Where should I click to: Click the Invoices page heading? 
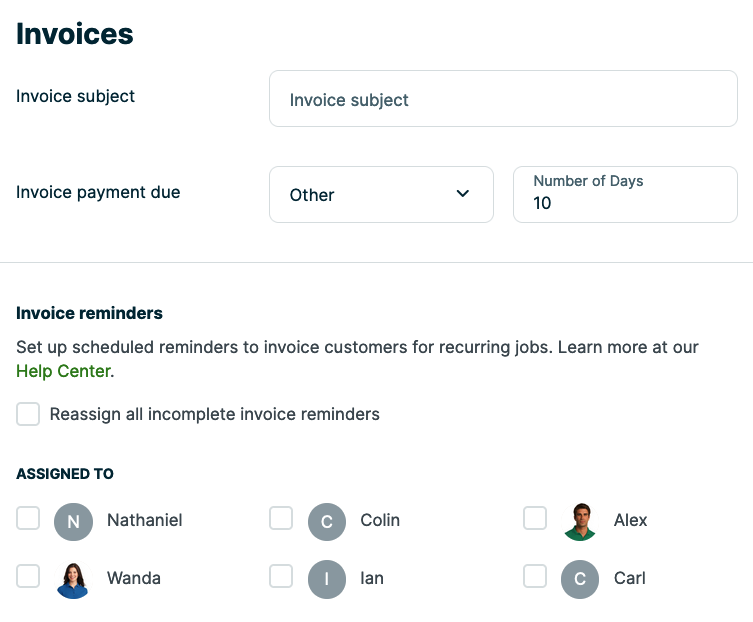(x=75, y=34)
